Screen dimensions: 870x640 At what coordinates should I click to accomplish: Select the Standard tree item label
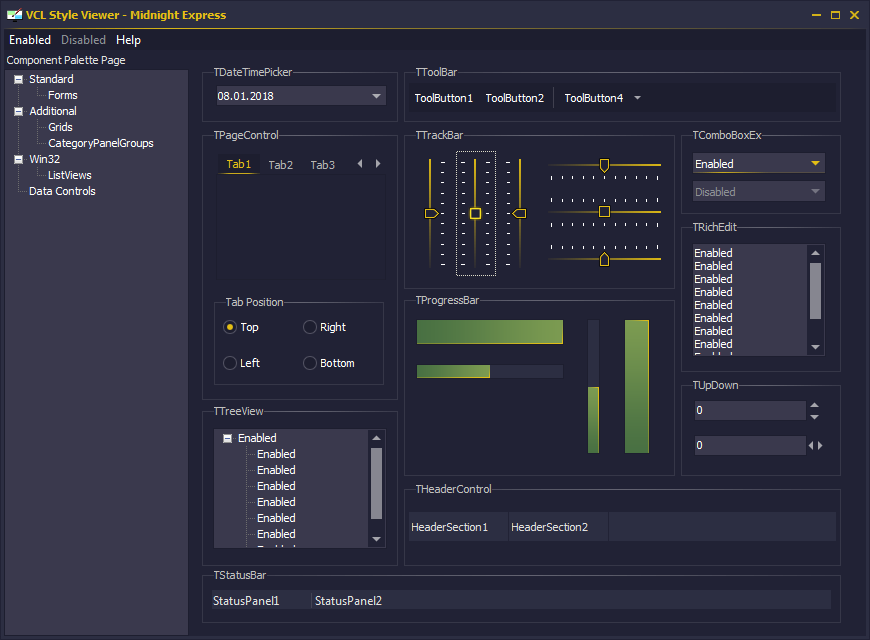(51, 79)
